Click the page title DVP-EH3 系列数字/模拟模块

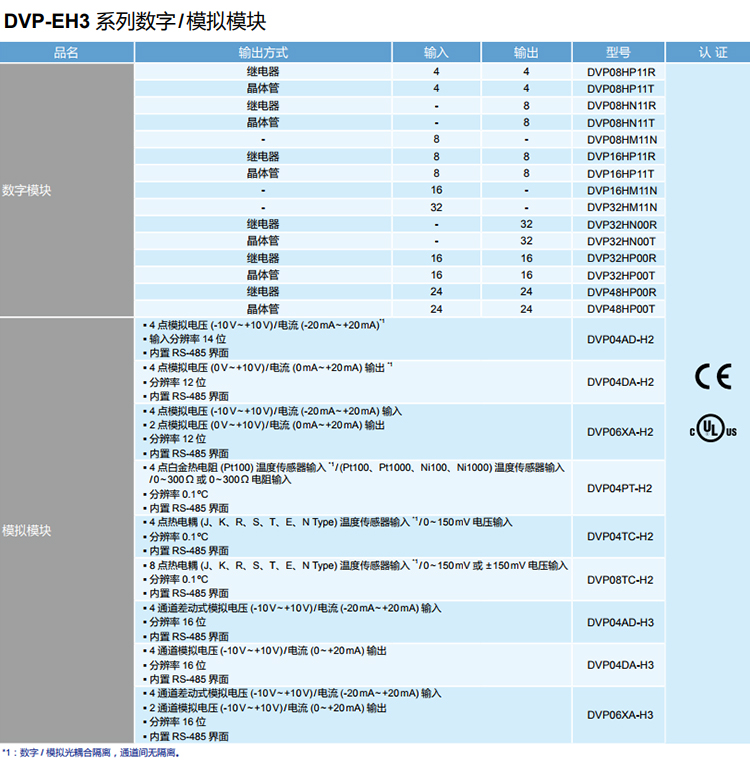[x=135, y=21]
